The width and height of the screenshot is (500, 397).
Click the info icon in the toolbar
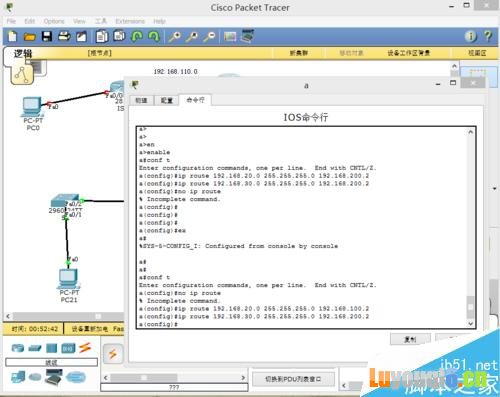471,36
